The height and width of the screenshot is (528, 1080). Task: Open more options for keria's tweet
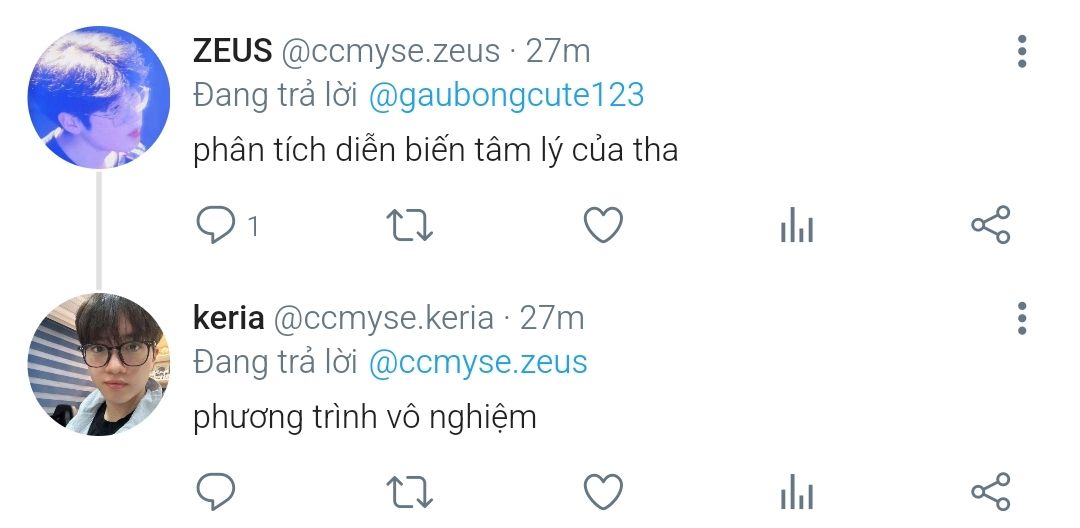tap(1021, 317)
